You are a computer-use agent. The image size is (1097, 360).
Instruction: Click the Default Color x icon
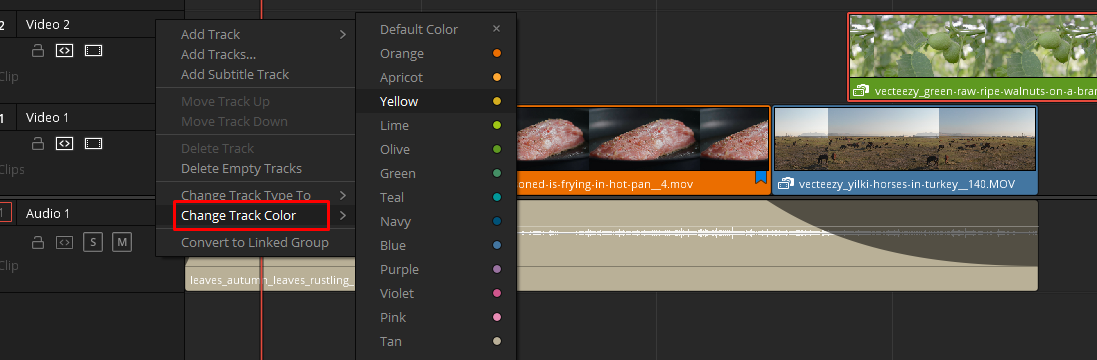coord(497,29)
